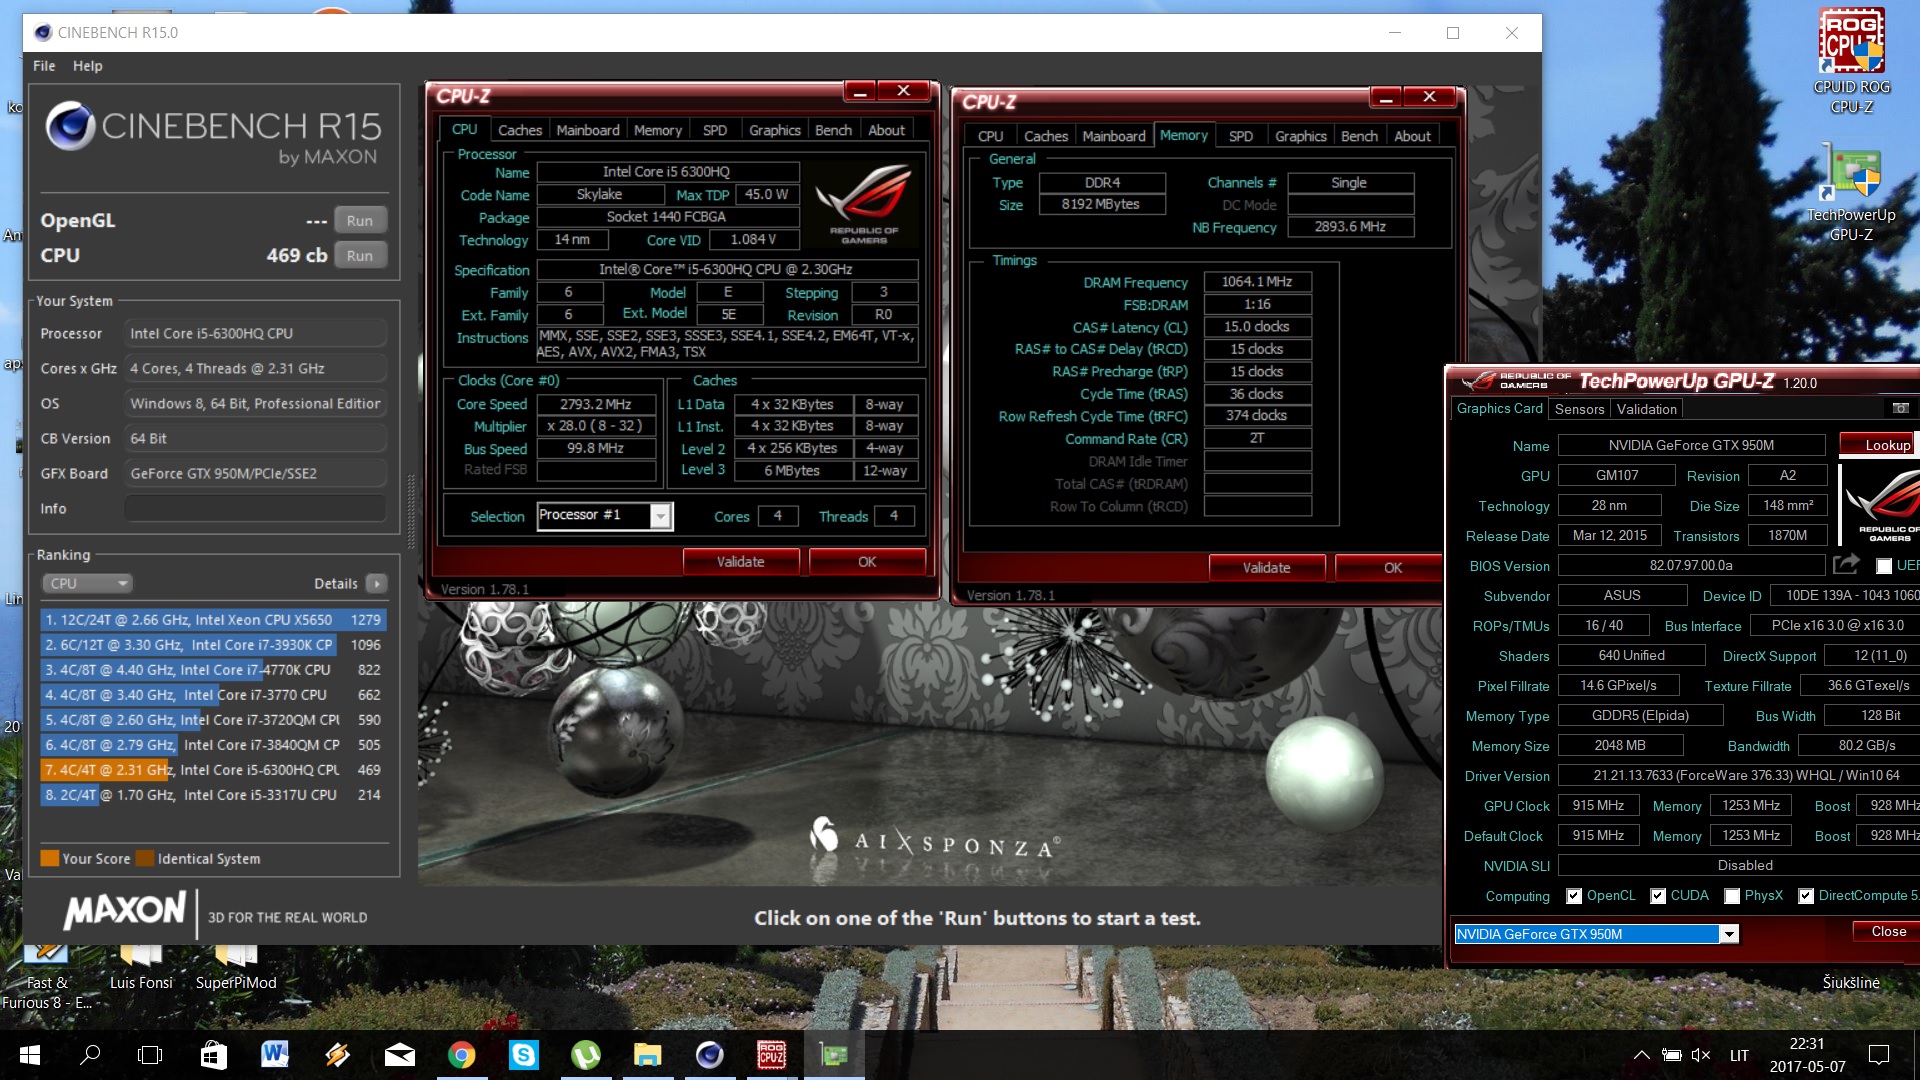Switch to ROG CPU-Z taskbar icon

771,1055
